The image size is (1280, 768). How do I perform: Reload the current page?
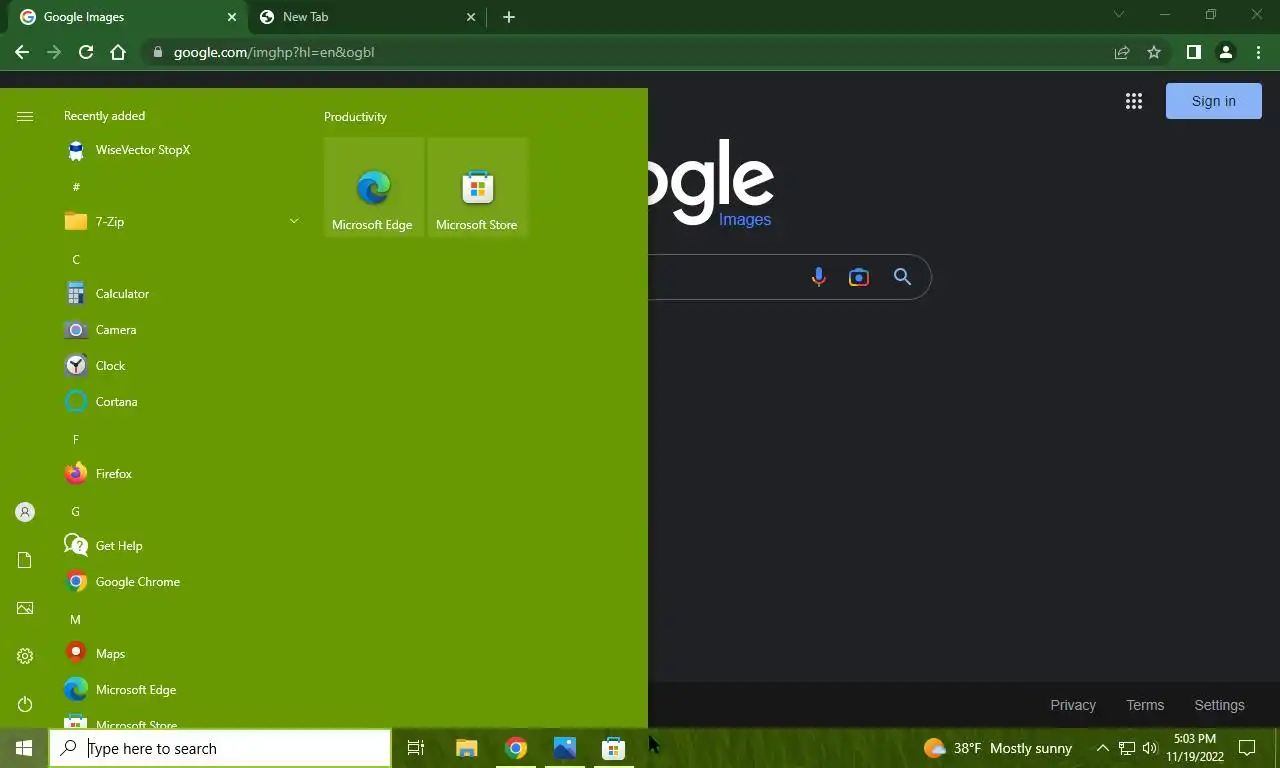coord(86,52)
